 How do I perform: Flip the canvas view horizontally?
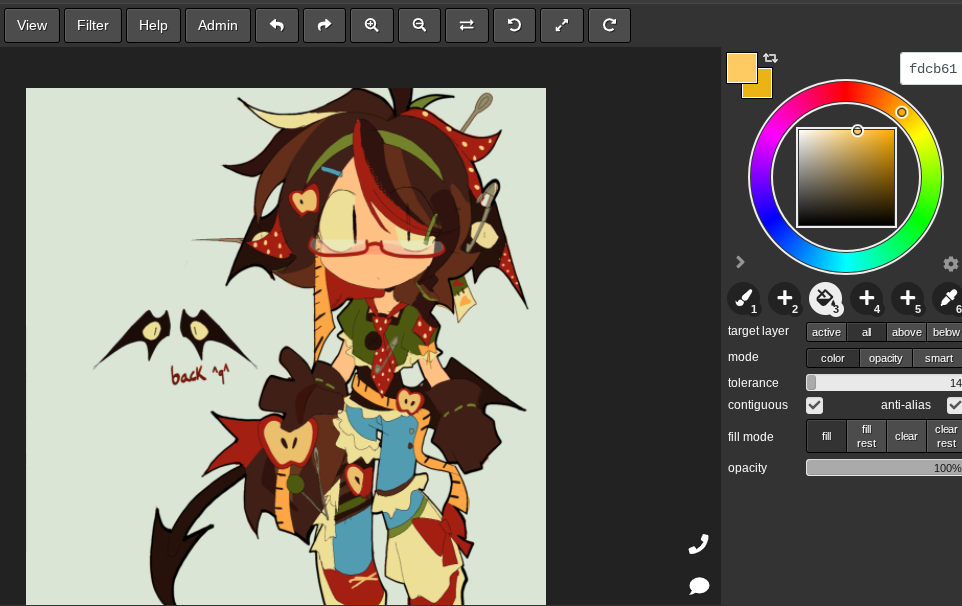(x=467, y=25)
